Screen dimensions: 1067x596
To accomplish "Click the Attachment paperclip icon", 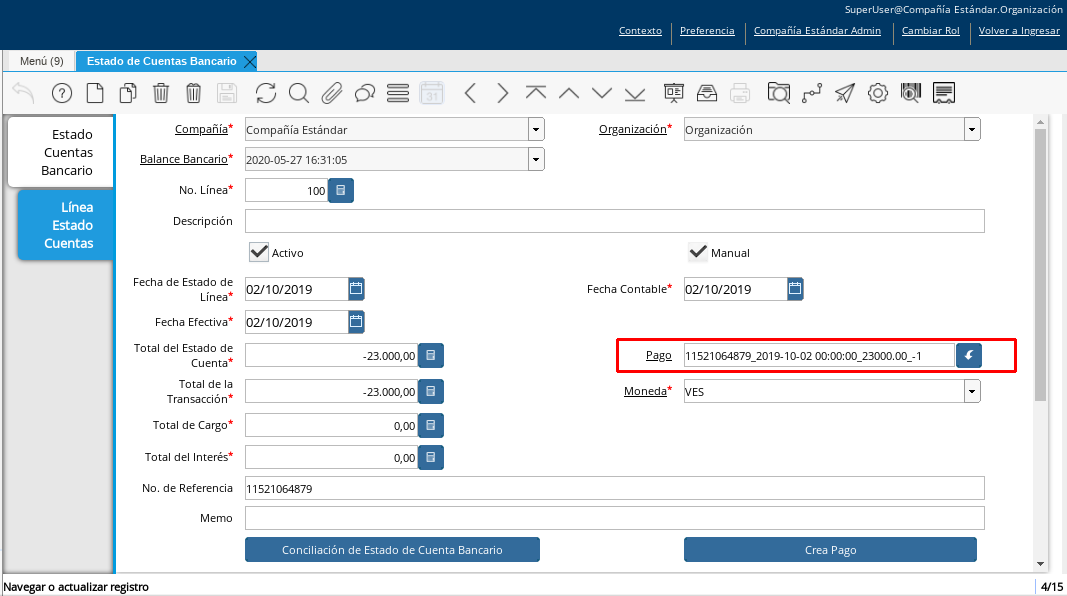I will (x=331, y=93).
